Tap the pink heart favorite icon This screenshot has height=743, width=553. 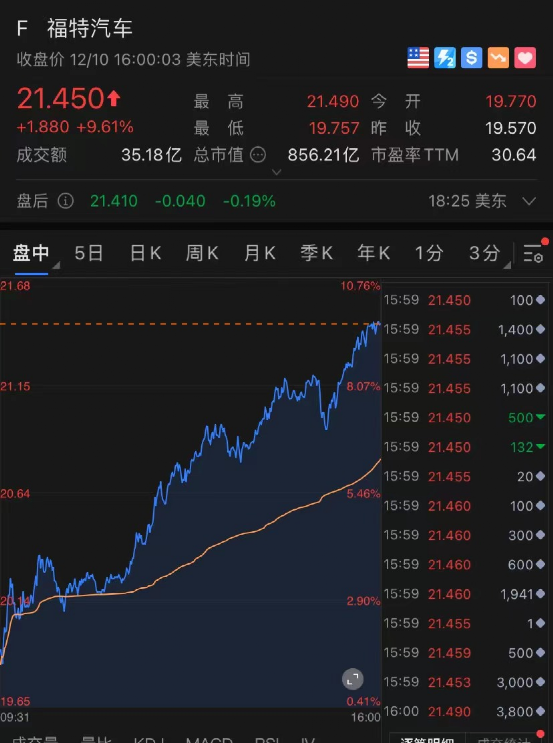tap(525, 58)
